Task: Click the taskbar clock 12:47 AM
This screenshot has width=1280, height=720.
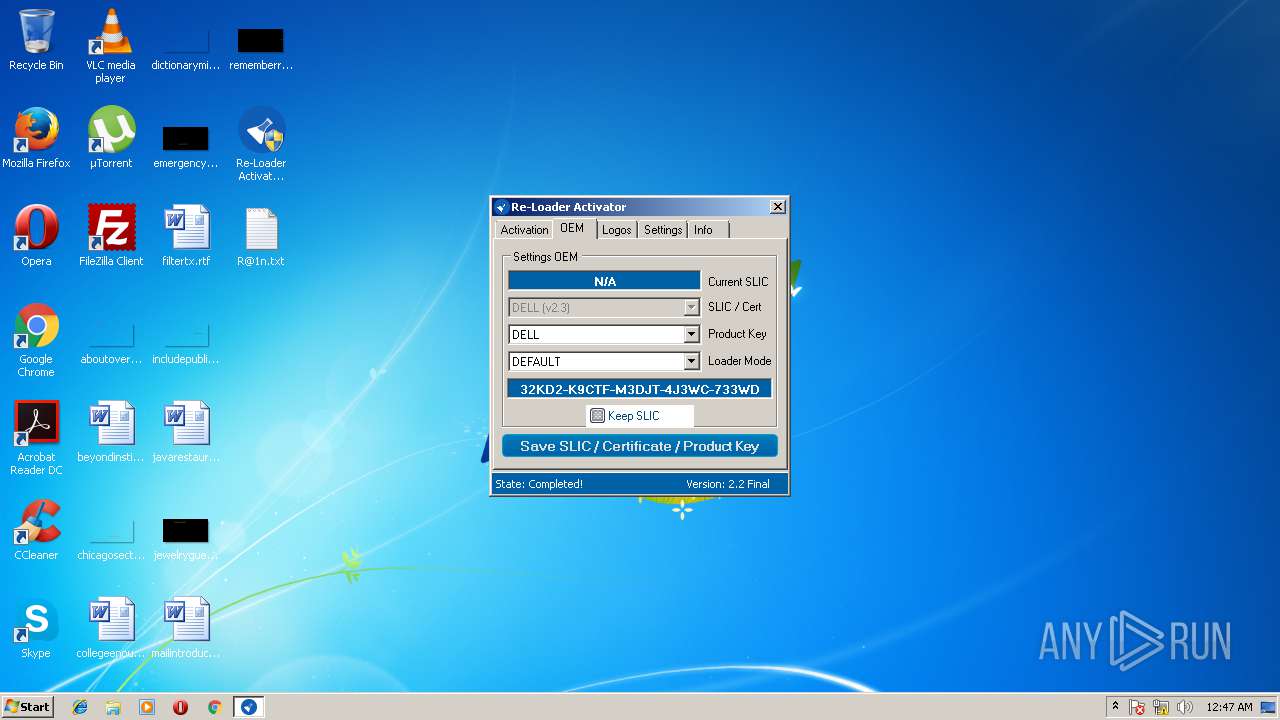Action: [1229, 707]
